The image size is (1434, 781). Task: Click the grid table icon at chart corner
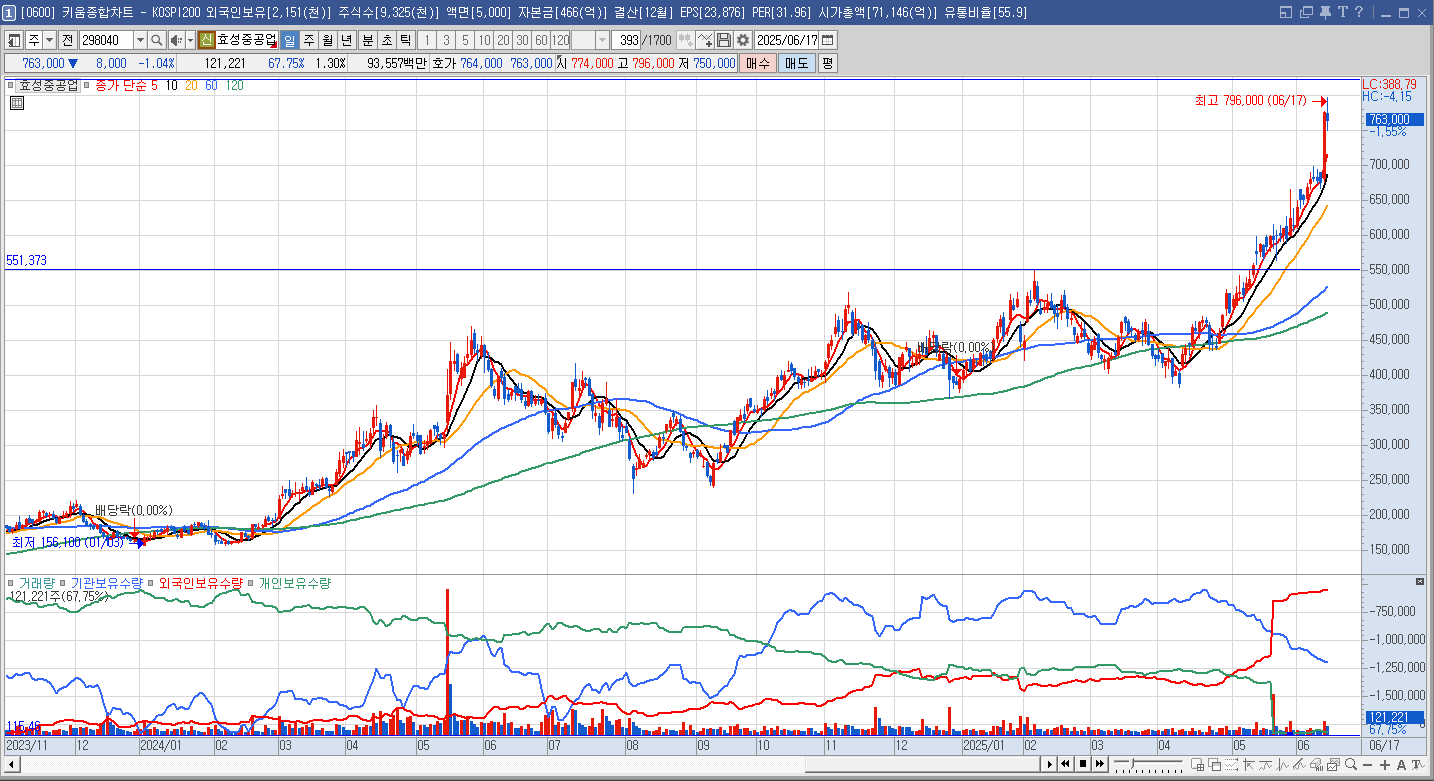click(18, 102)
